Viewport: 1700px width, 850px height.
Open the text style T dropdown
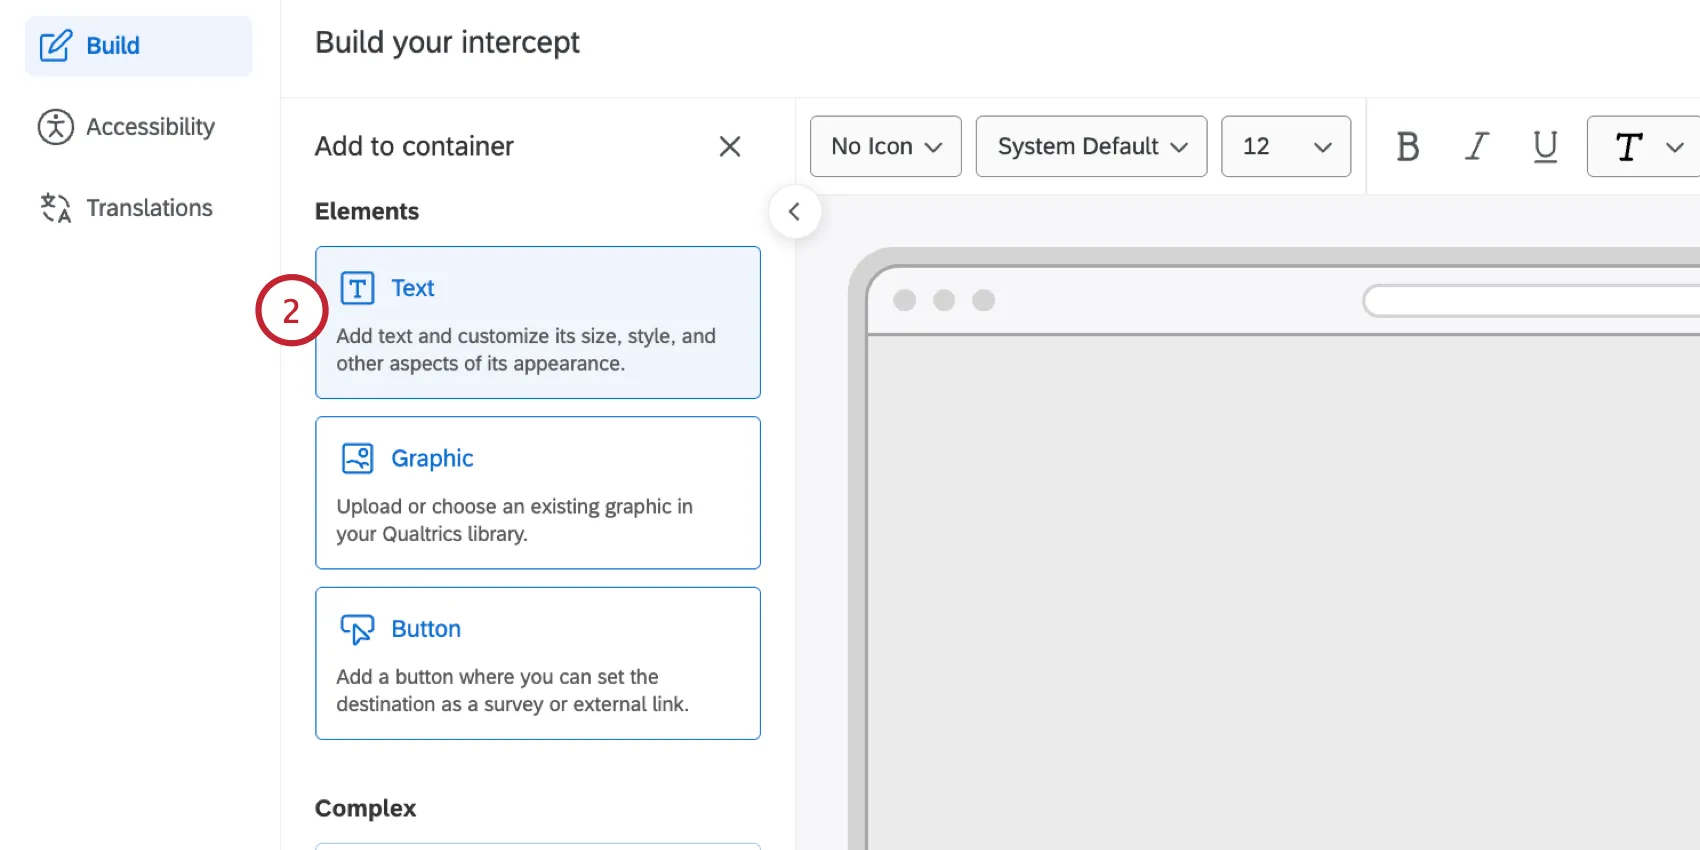[x=1644, y=147]
